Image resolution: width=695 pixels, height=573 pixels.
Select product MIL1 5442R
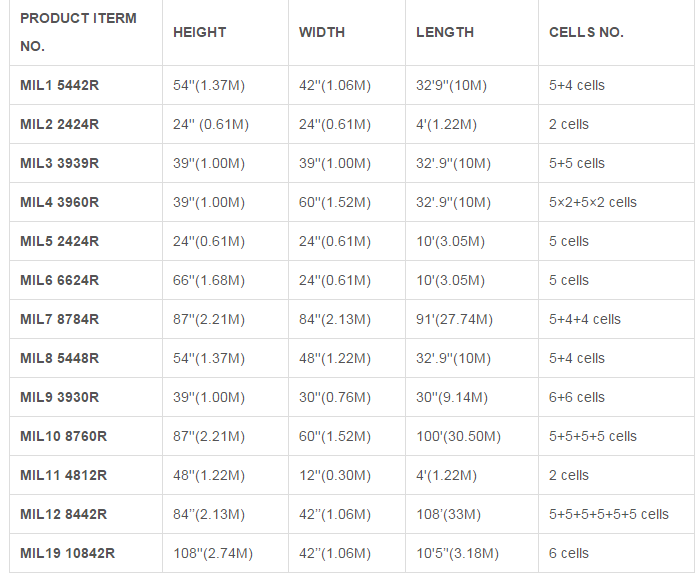click(60, 86)
